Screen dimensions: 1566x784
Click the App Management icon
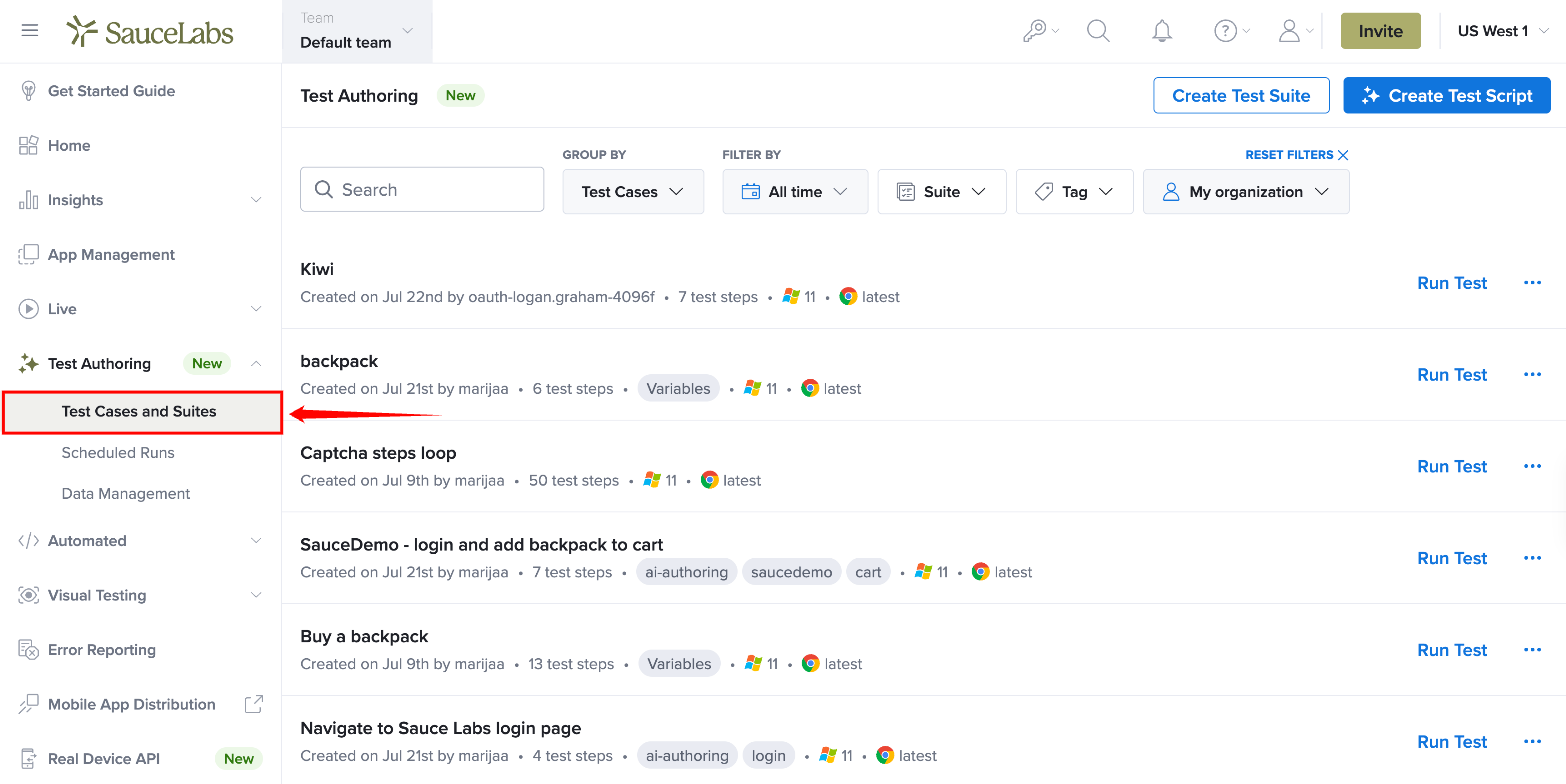tap(28, 255)
